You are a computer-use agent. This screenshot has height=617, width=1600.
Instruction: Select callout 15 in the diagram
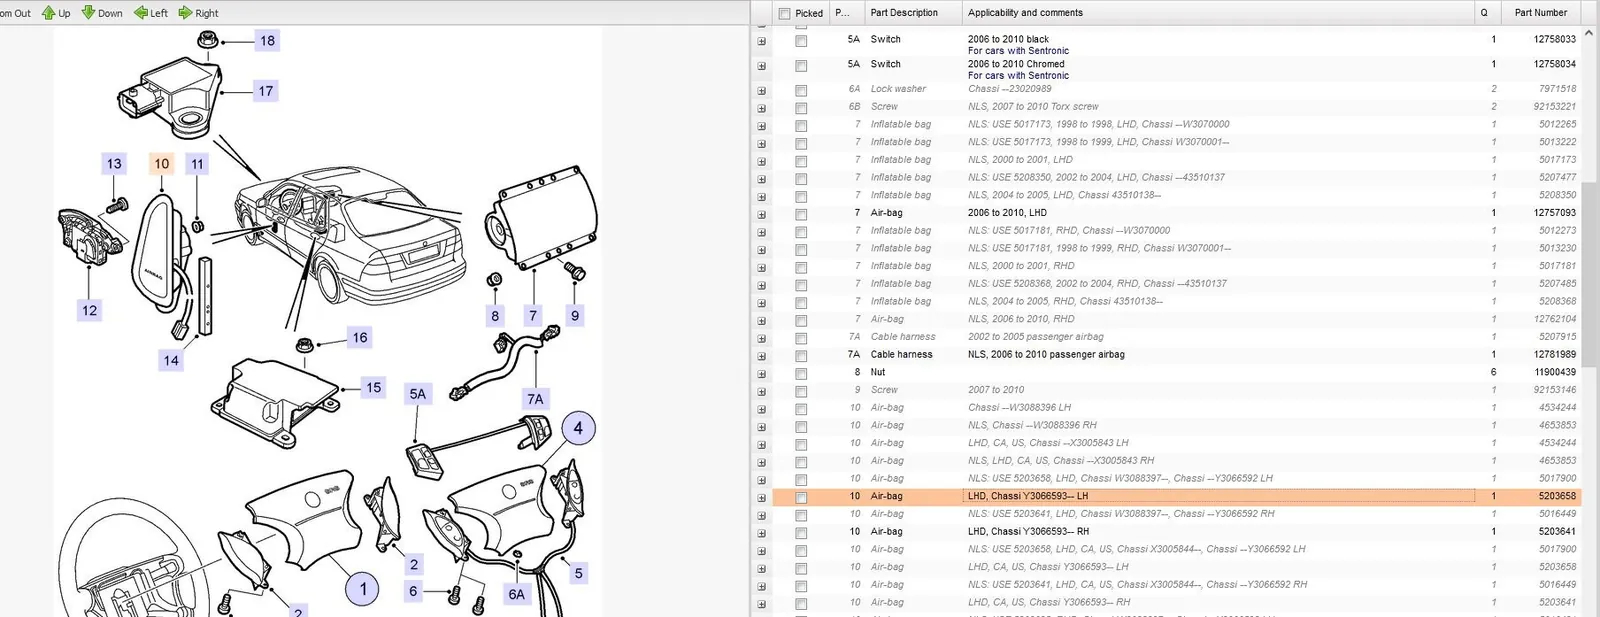pyautogui.click(x=373, y=387)
